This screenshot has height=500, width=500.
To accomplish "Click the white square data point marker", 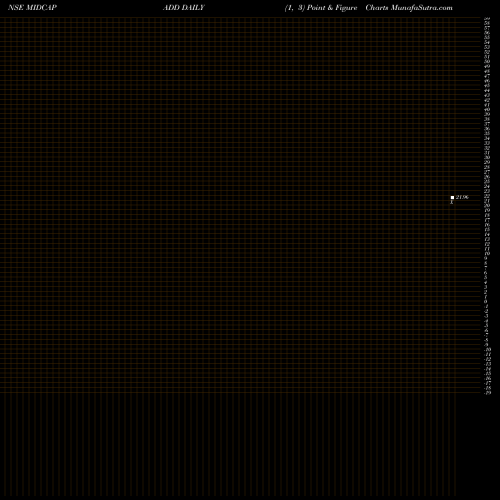I will point(452,197).
